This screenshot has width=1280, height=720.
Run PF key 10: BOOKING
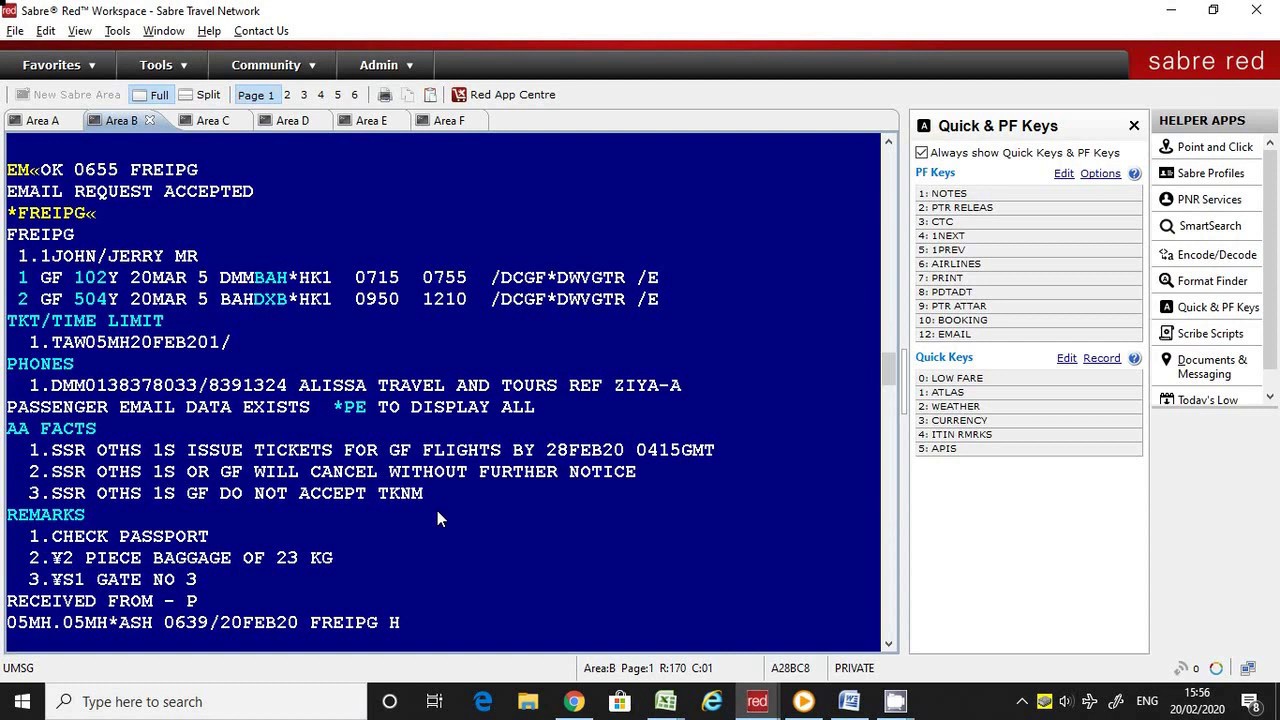tap(1029, 320)
